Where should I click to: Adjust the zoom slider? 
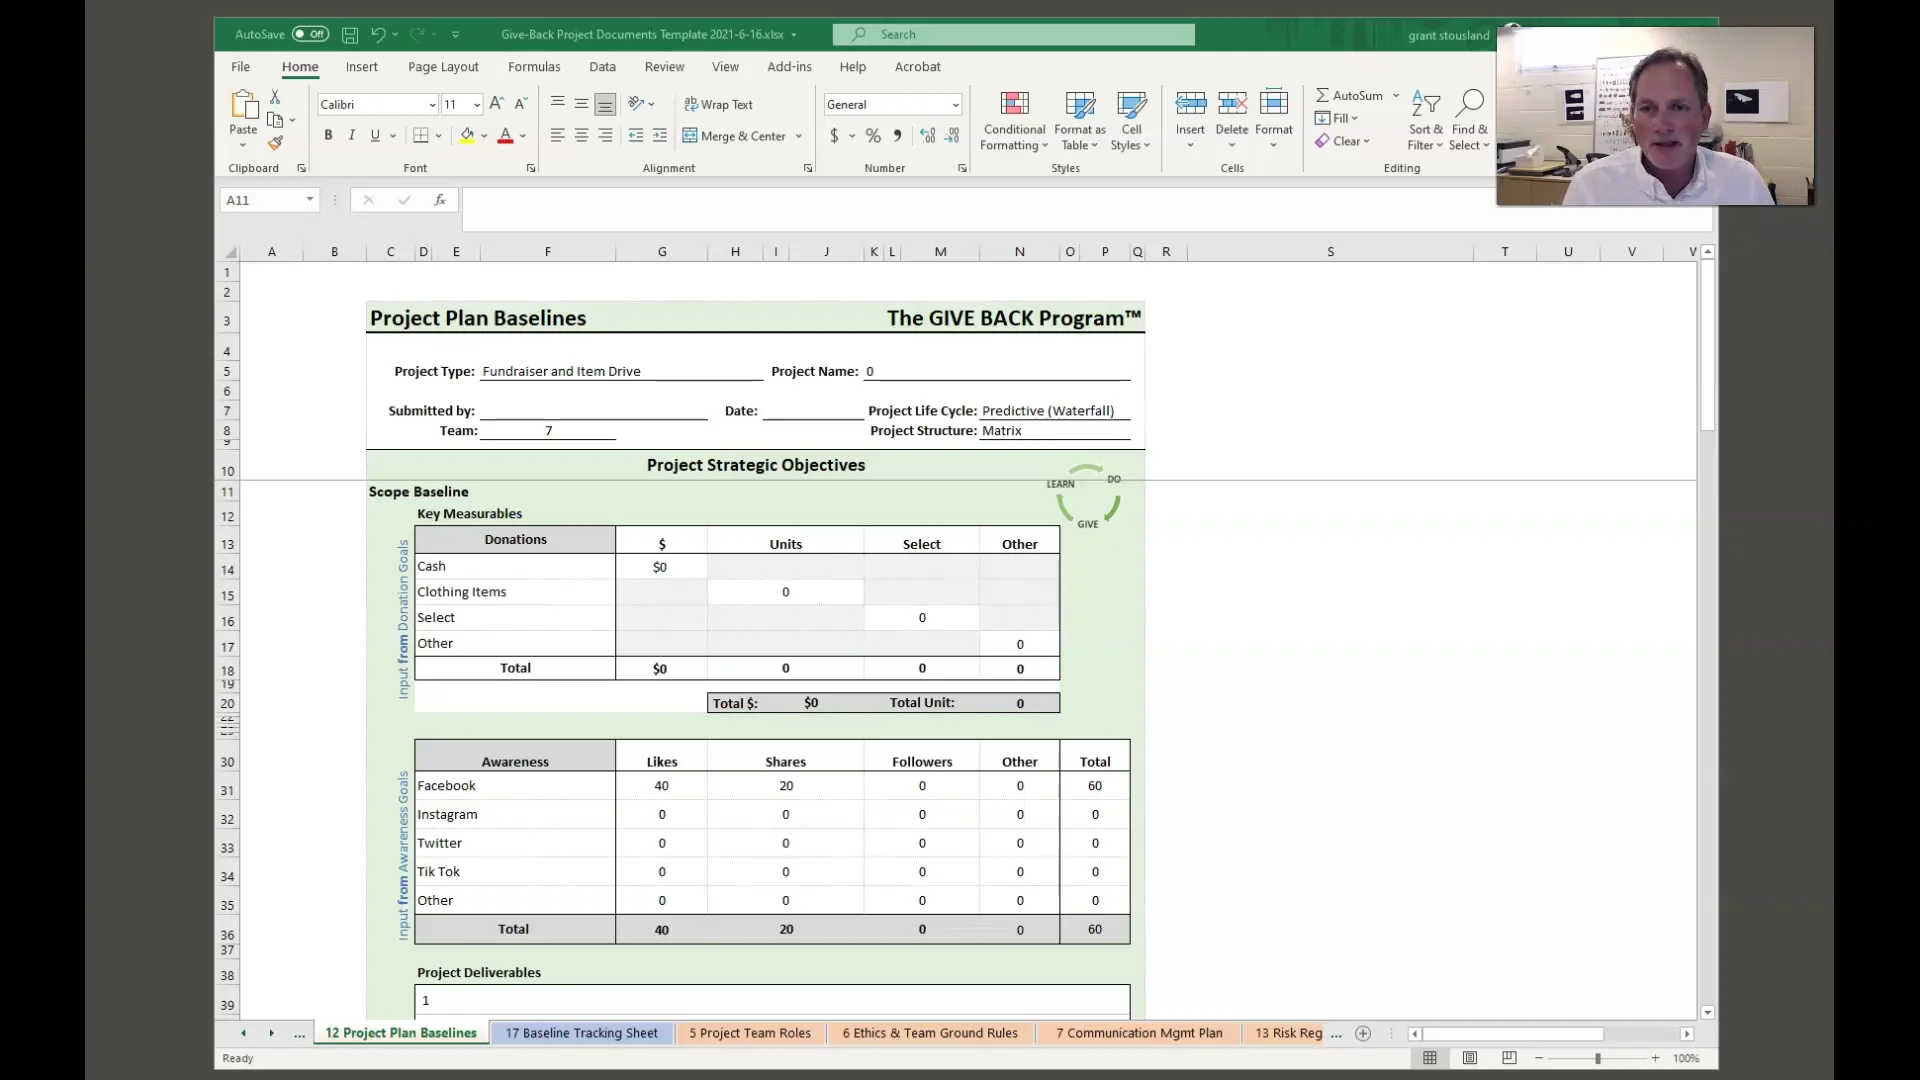(1597, 1058)
